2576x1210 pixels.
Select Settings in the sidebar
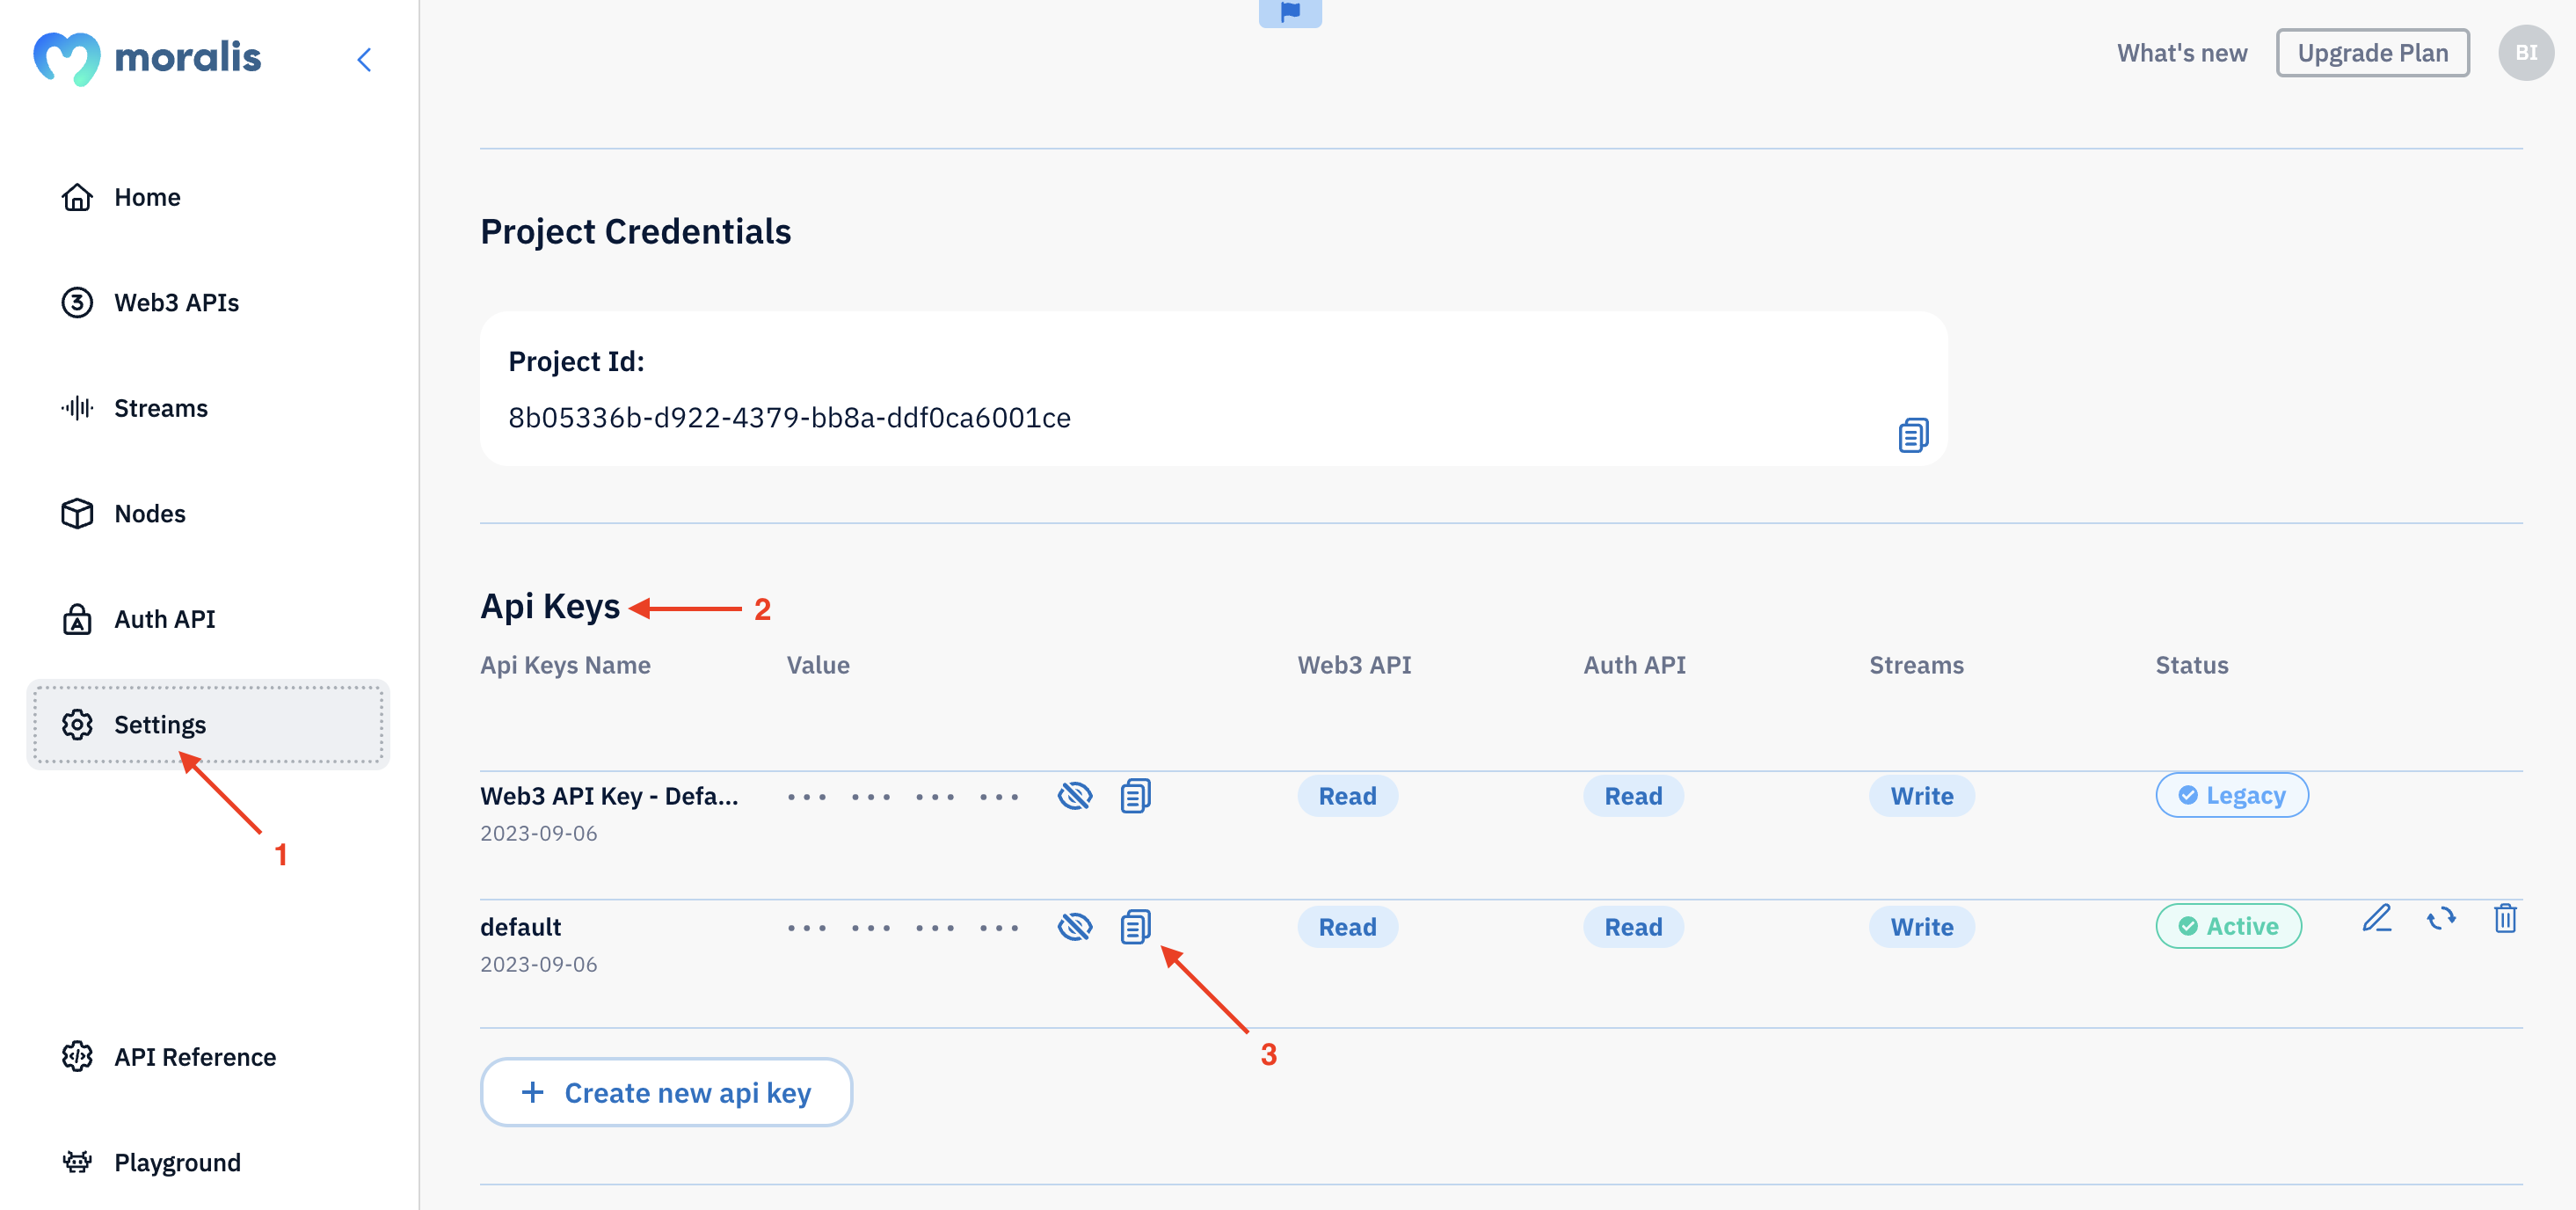click(208, 724)
